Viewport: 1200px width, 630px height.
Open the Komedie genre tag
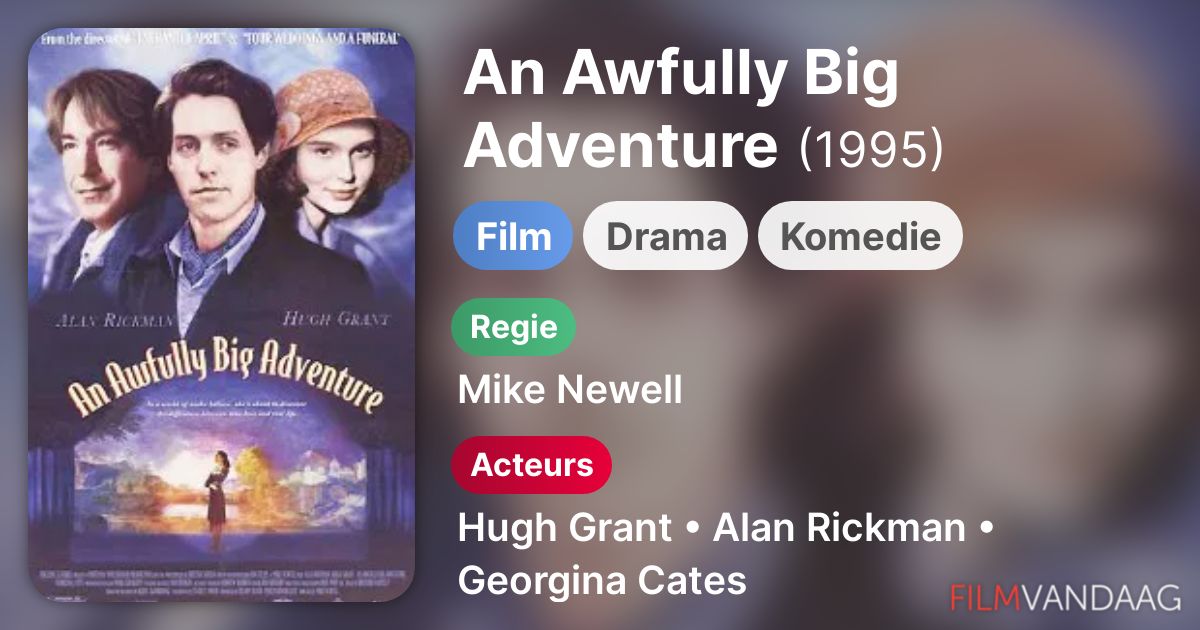[860, 236]
